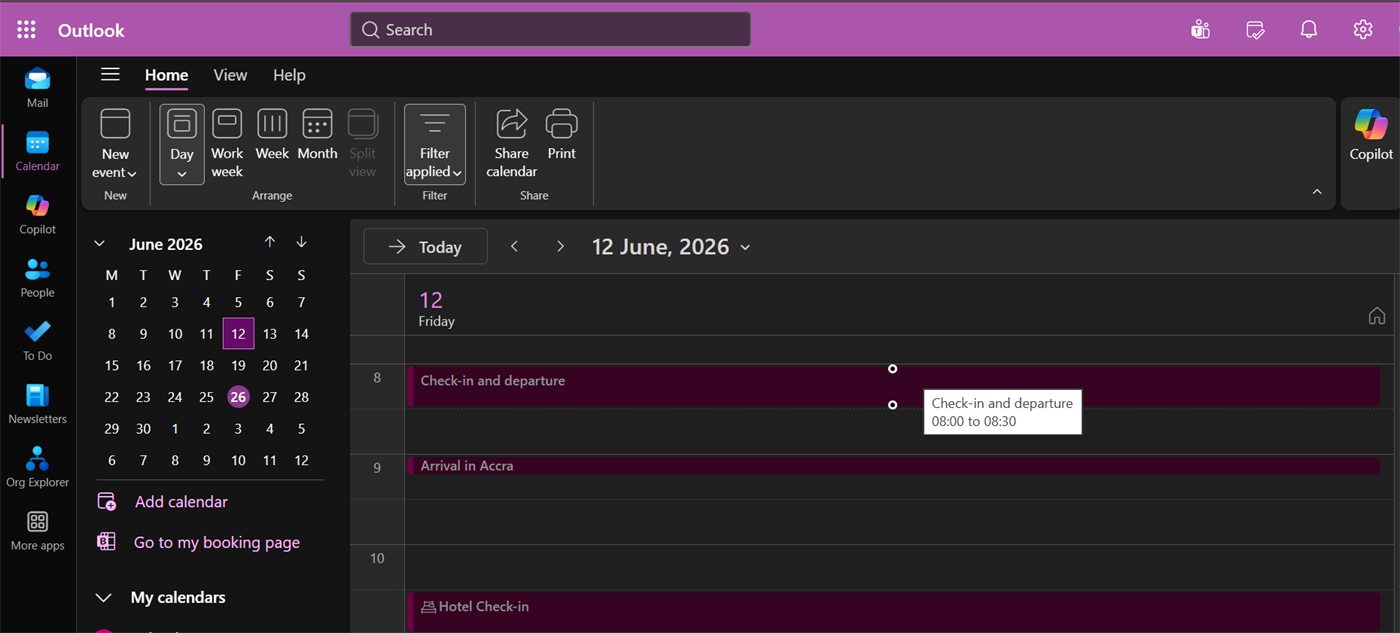Open More apps
1400x633 pixels.
(x=37, y=531)
